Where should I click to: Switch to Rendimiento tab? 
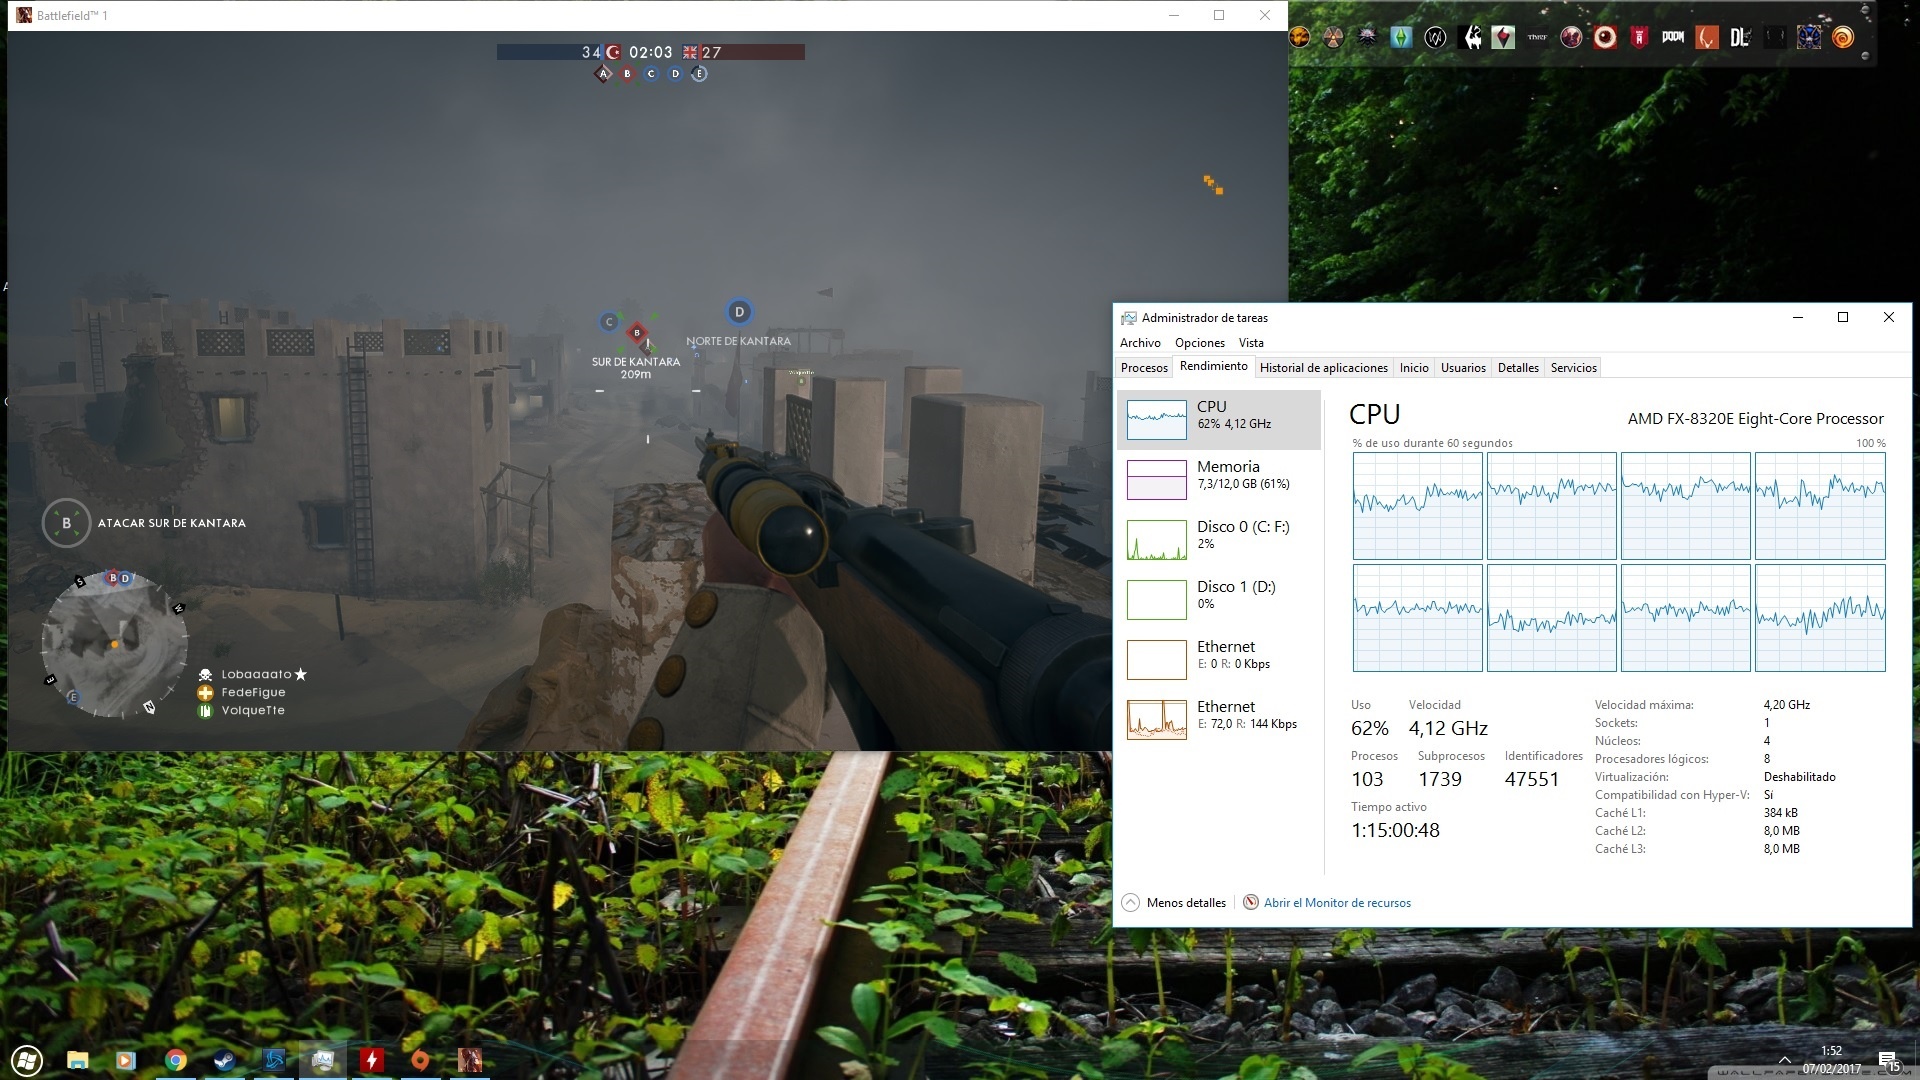pos(1213,366)
